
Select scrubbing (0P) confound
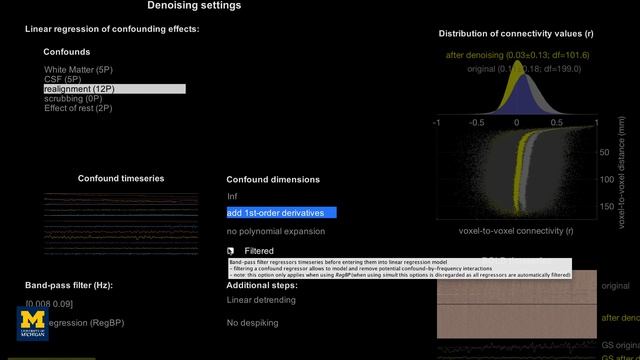[73, 99]
